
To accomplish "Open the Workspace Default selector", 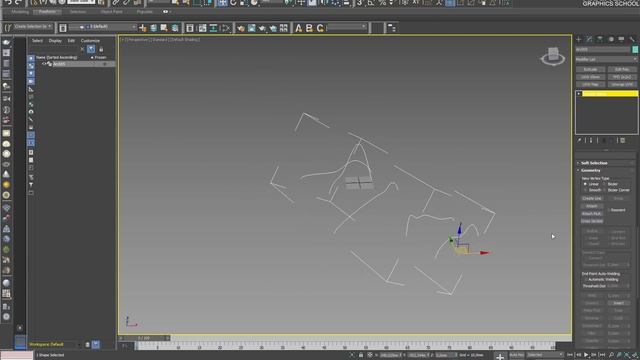I will [55, 344].
